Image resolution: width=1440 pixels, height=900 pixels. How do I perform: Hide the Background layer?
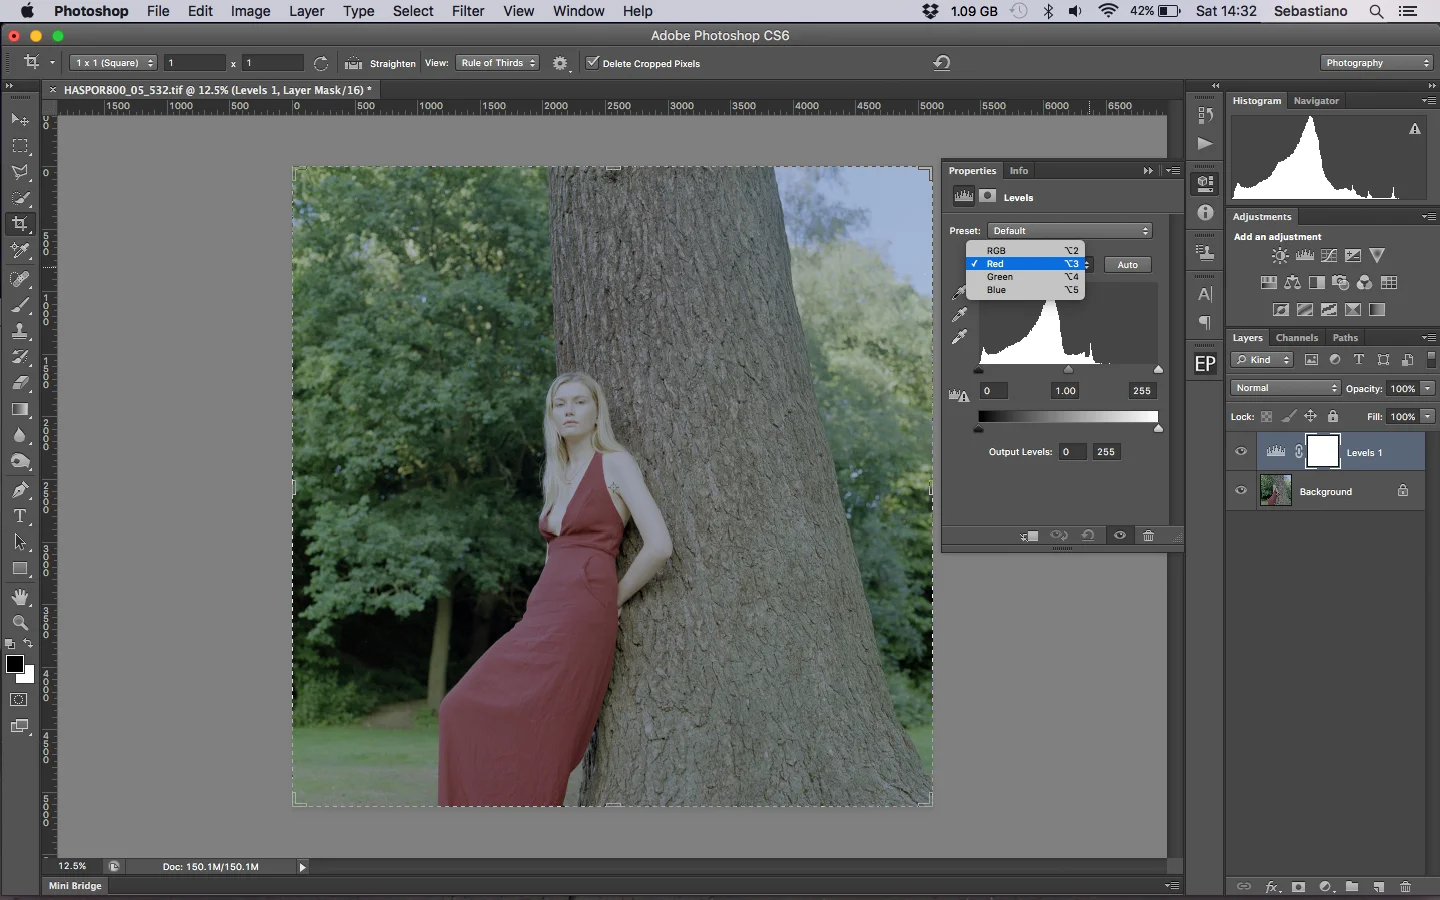tap(1241, 491)
